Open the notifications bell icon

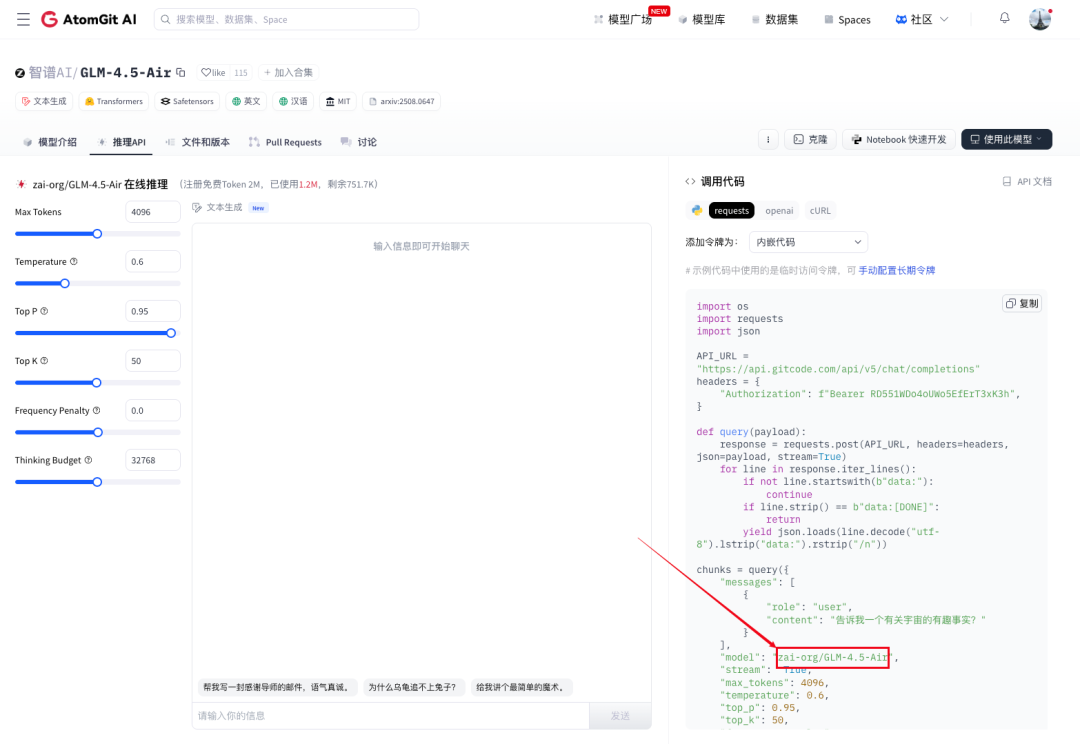tap(1005, 19)
